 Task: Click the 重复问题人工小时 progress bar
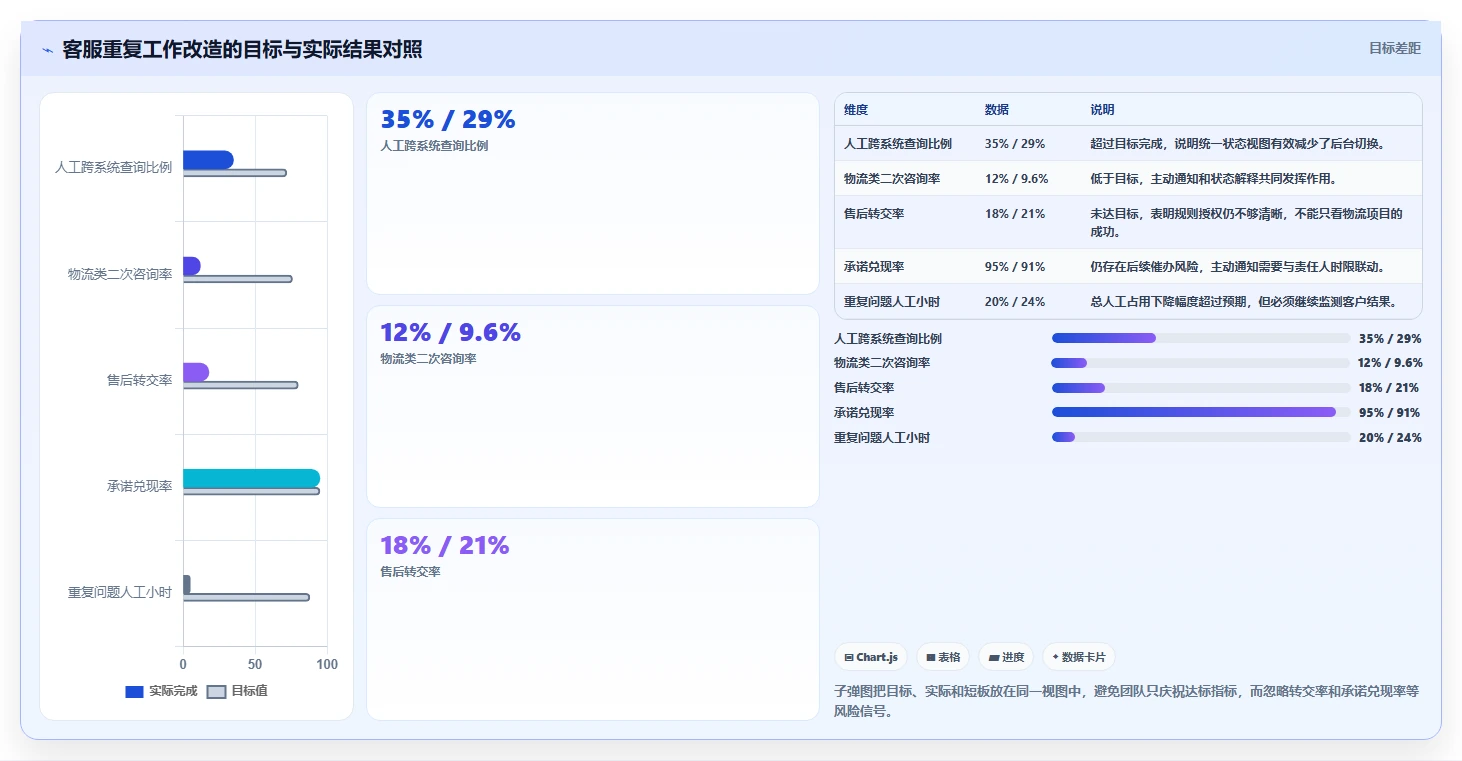coord(1201,437)
